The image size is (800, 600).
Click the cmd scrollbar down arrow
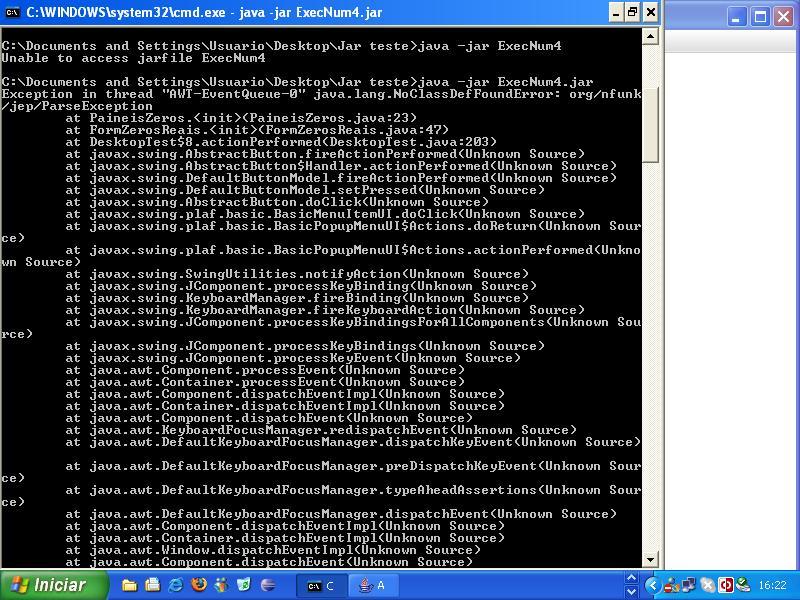click(650, 560)
